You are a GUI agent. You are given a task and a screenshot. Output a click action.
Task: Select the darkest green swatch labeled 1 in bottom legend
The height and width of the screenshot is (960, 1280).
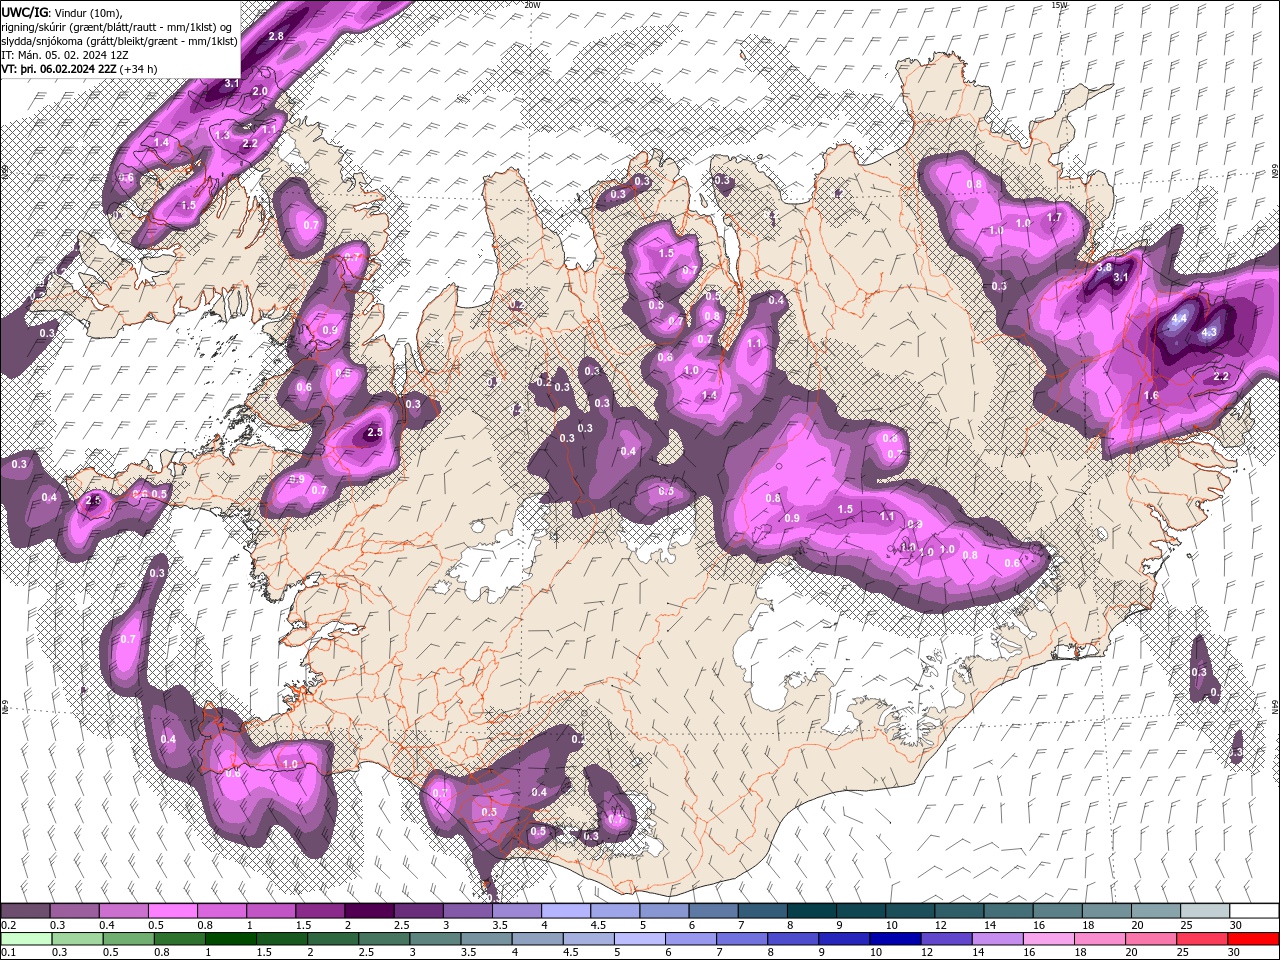pyautogui.click(x=230, y=938)
